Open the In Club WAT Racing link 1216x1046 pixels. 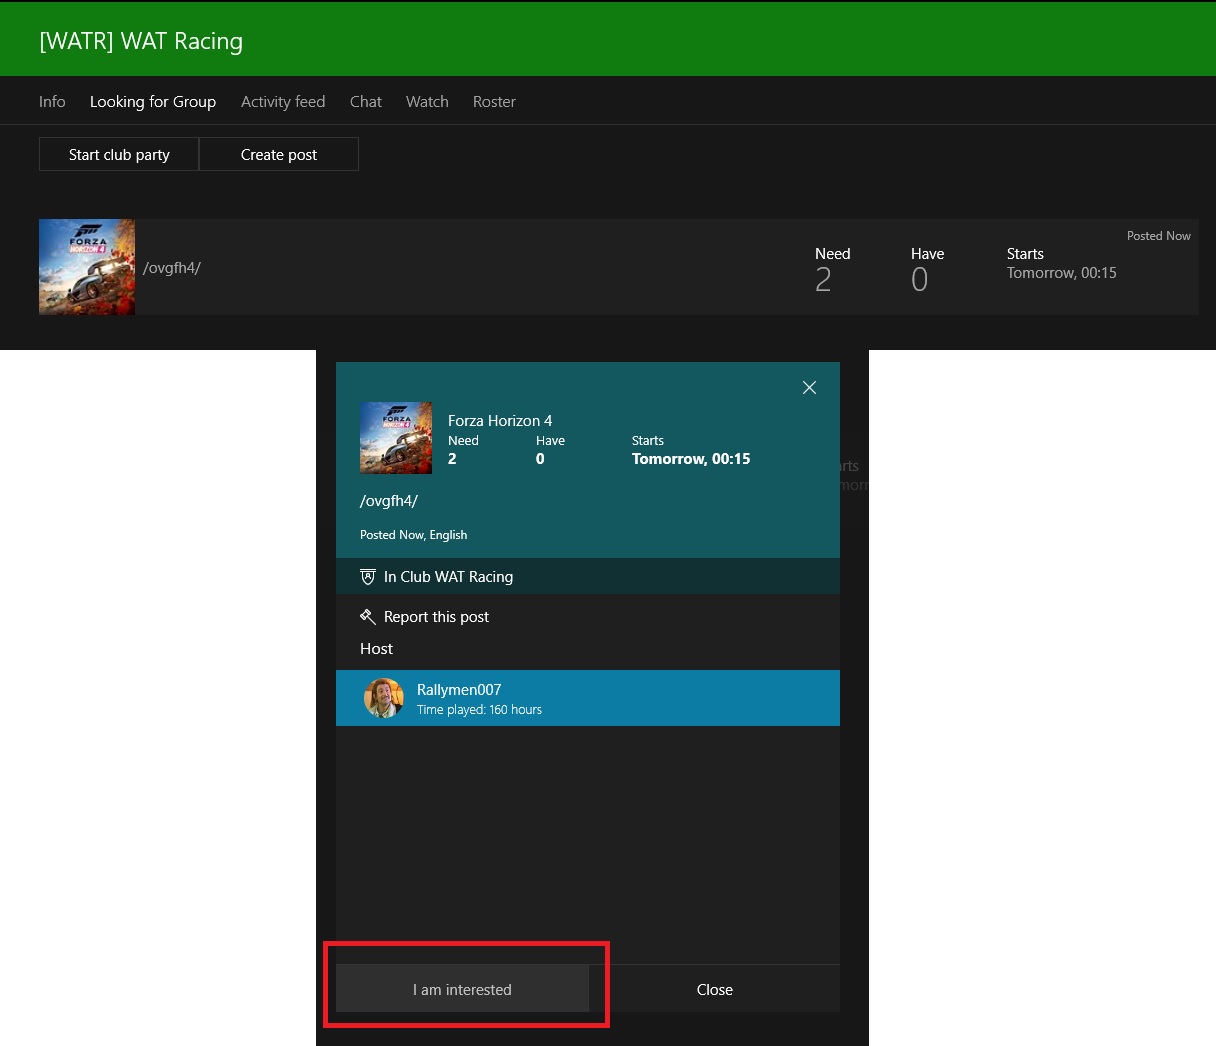(x=448, y=577)
